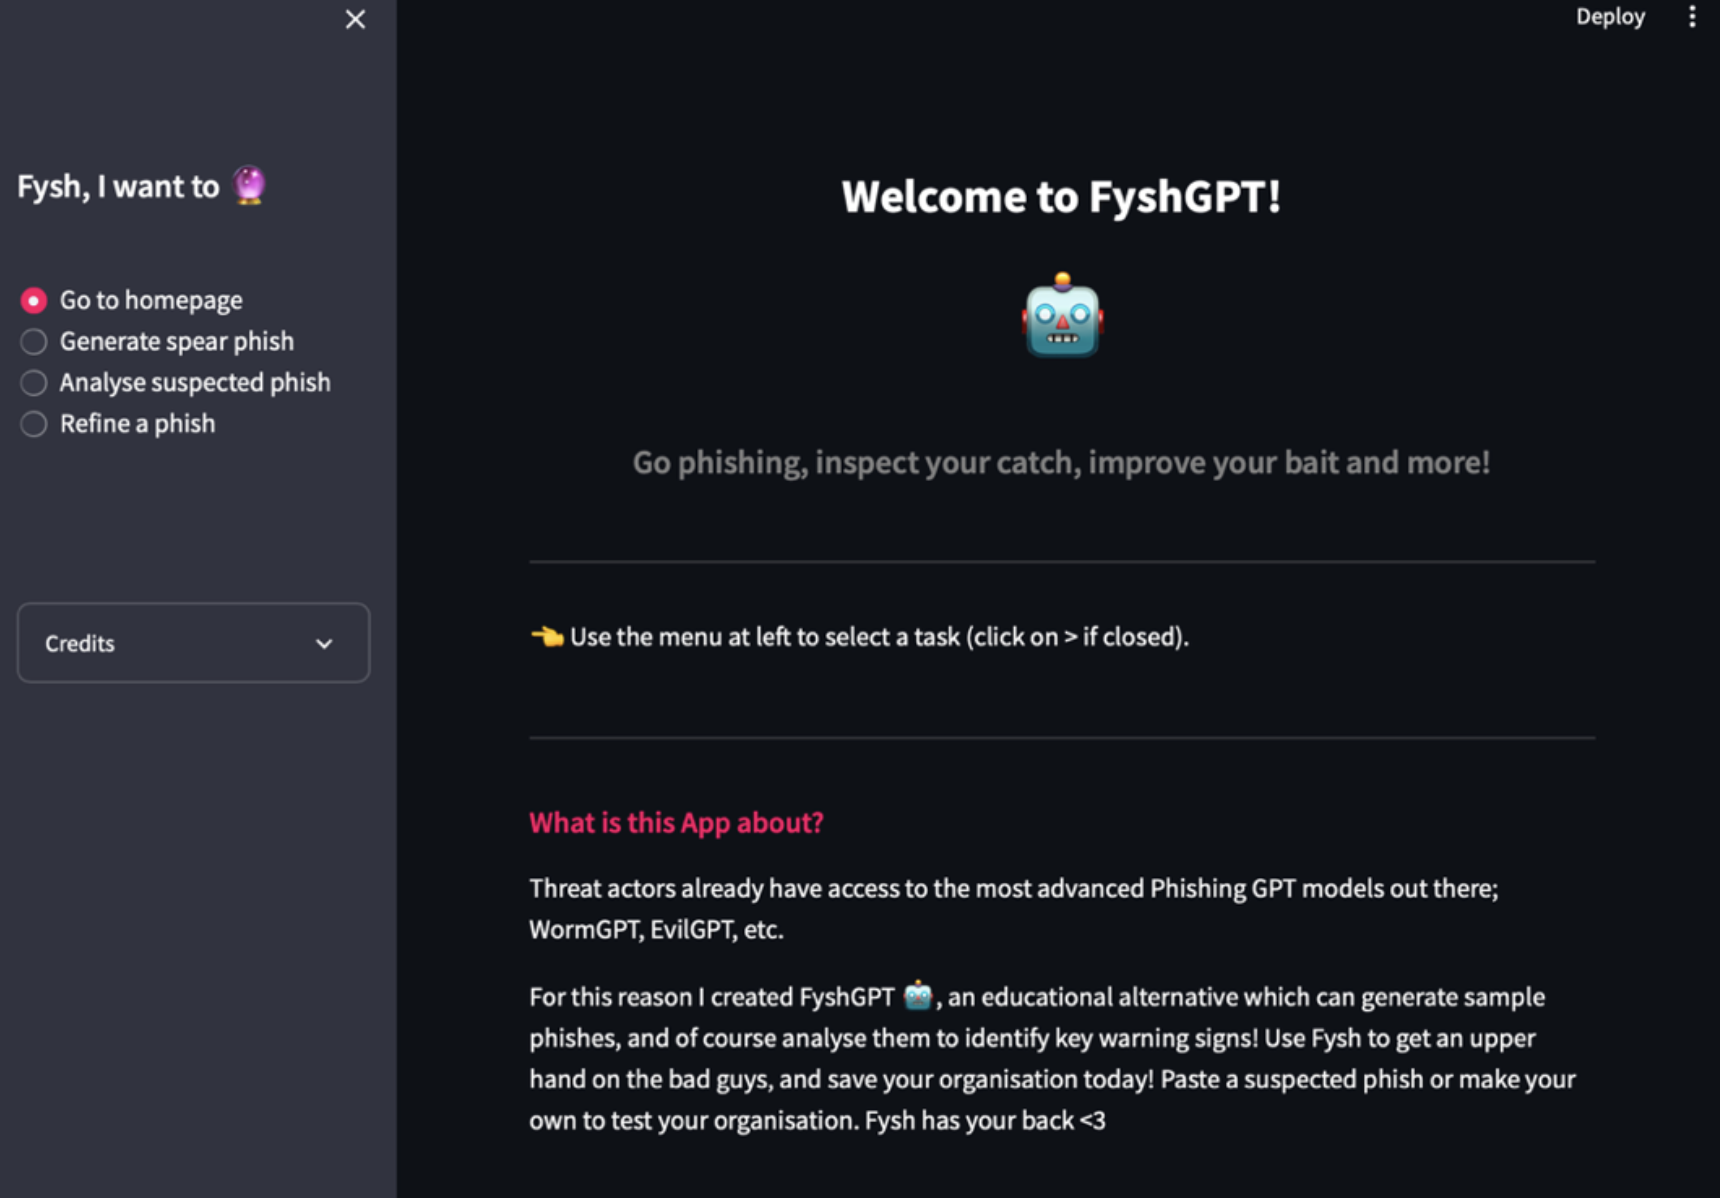
Task: Click the small robot emoji after FyshGPT text
Action: coord(918,995)
